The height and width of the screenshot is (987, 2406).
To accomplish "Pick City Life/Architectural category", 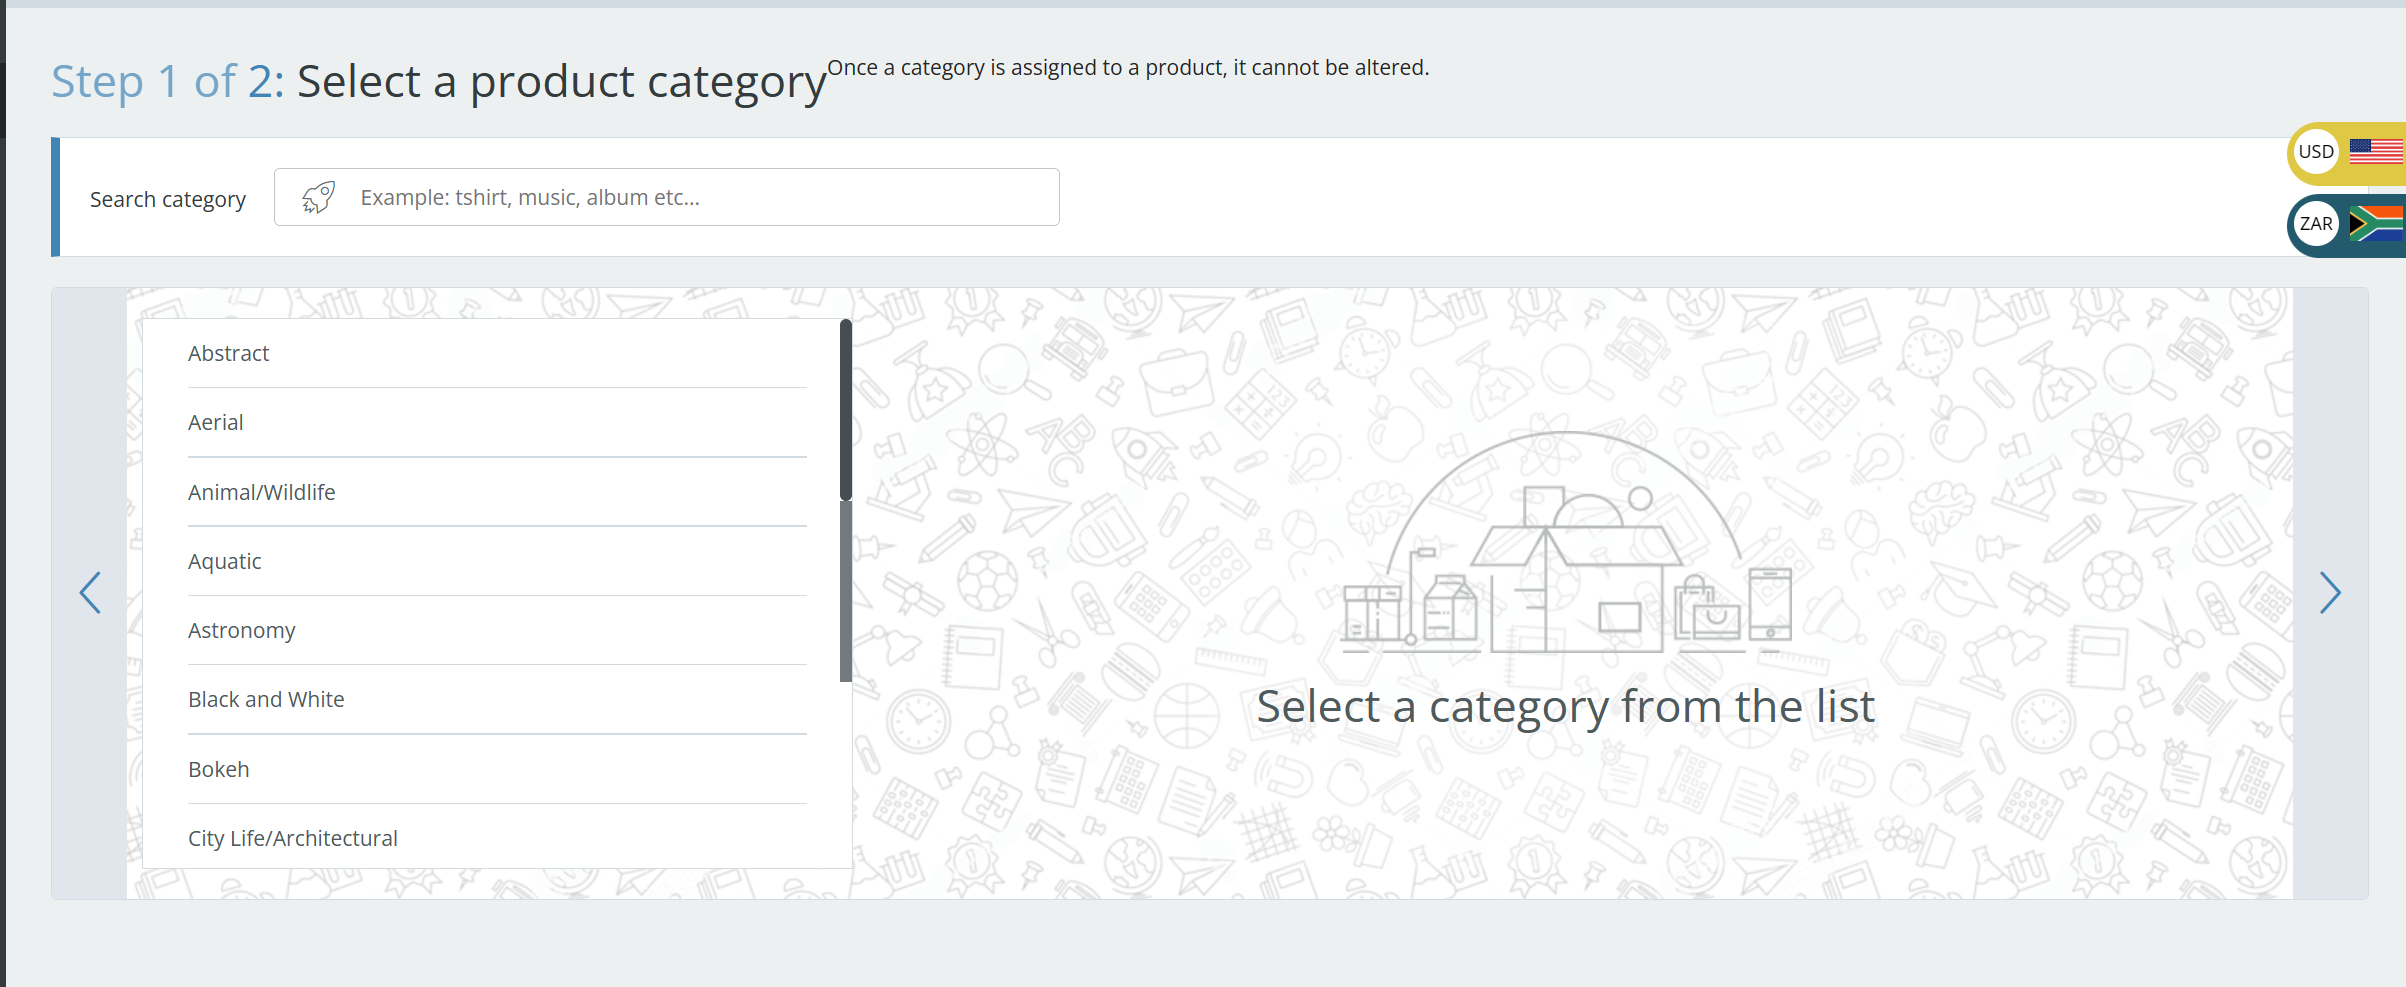I will 497,838.
